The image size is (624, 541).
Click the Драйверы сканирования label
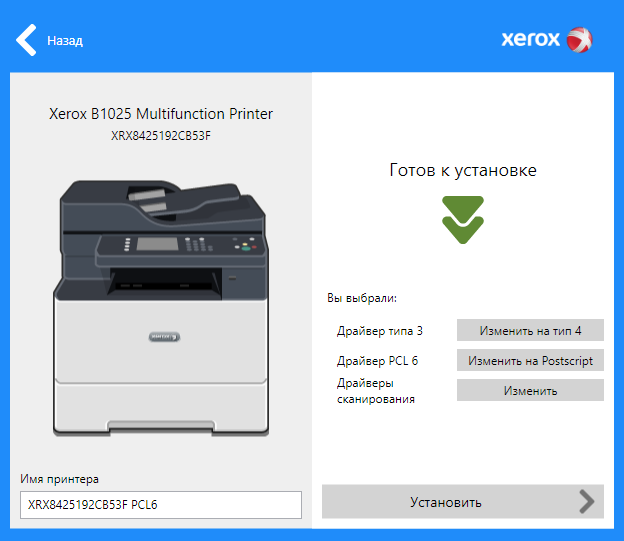(376, 391)
